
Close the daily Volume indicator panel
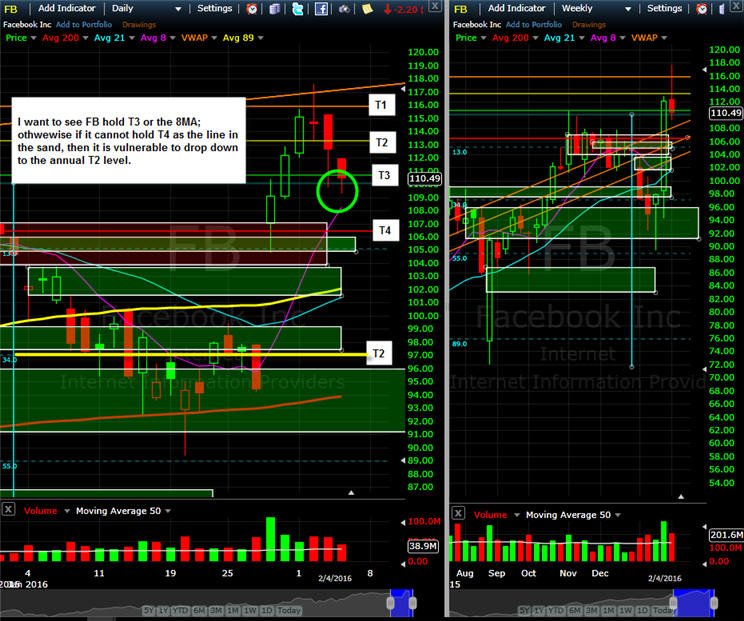click(x=8, y=510)
